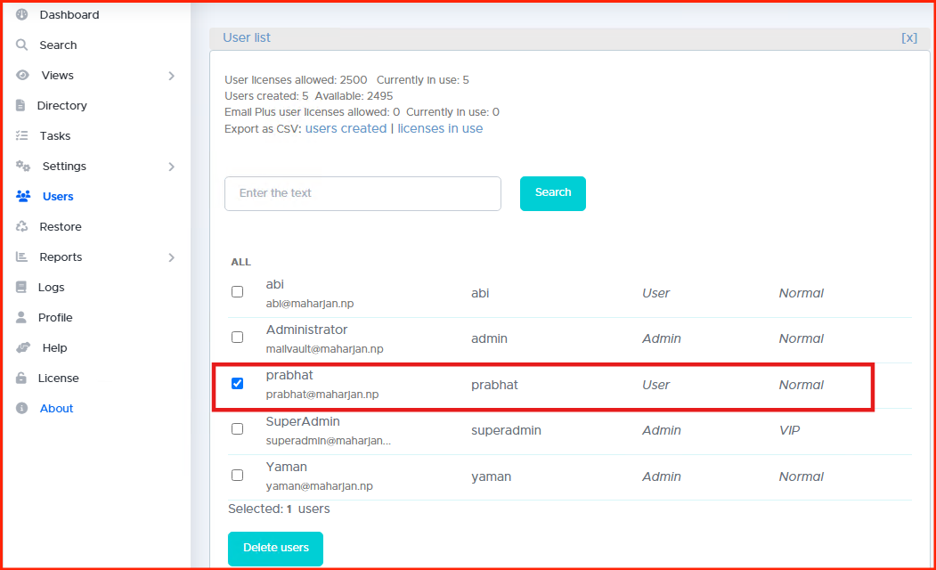Uncheck the prabhat user checkbox

point(237,383)
